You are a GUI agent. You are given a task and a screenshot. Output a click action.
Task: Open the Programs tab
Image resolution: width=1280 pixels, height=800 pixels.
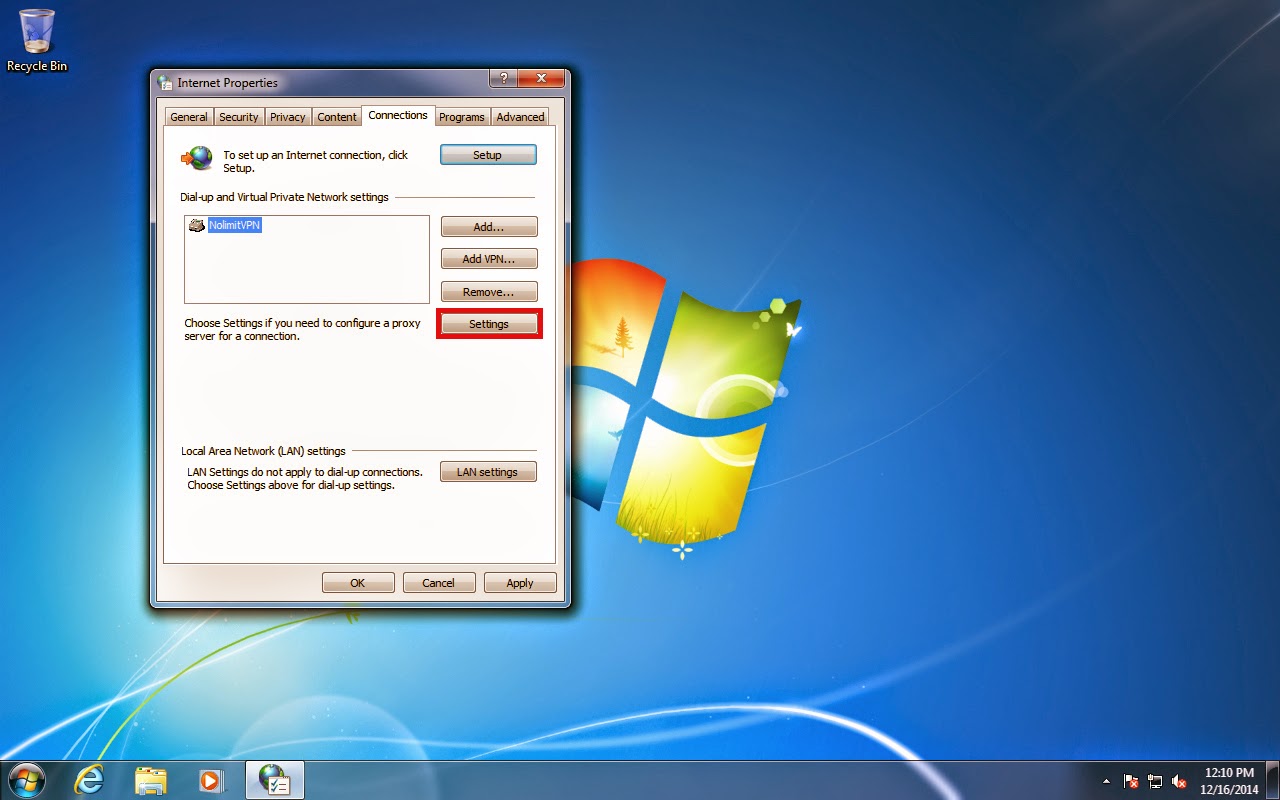(462, 117)
